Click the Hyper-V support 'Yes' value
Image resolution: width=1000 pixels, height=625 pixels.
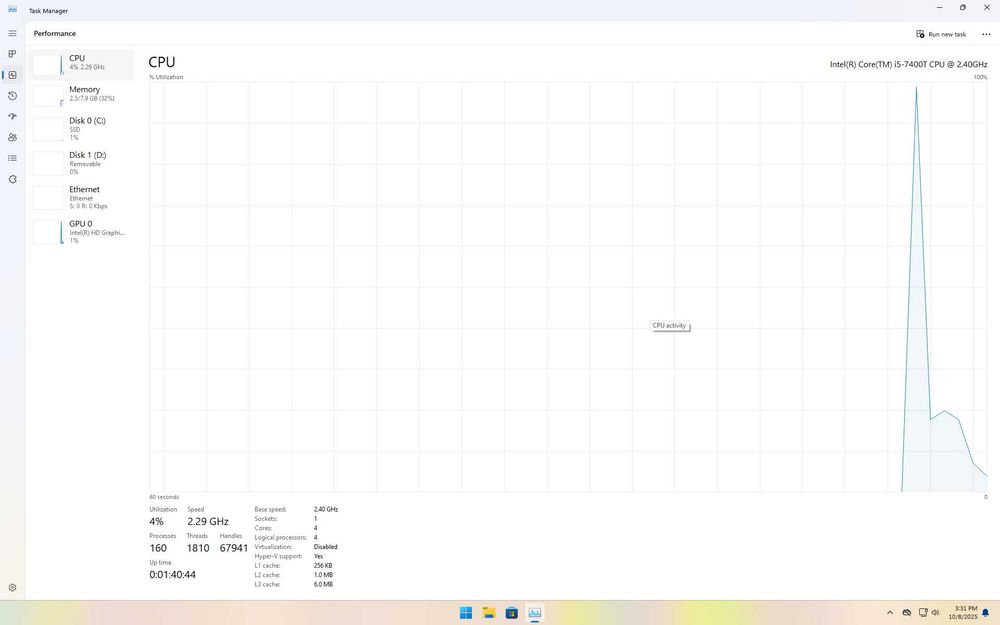(318, 556)
